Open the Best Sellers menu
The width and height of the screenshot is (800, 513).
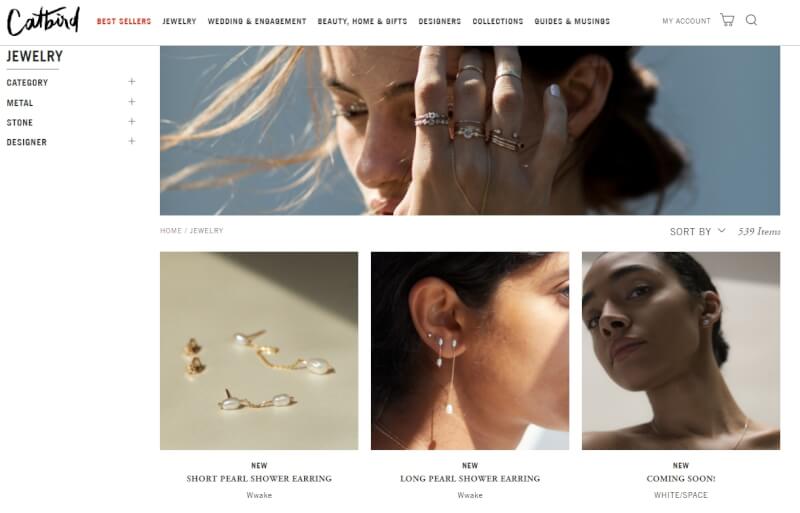(124, 21)
